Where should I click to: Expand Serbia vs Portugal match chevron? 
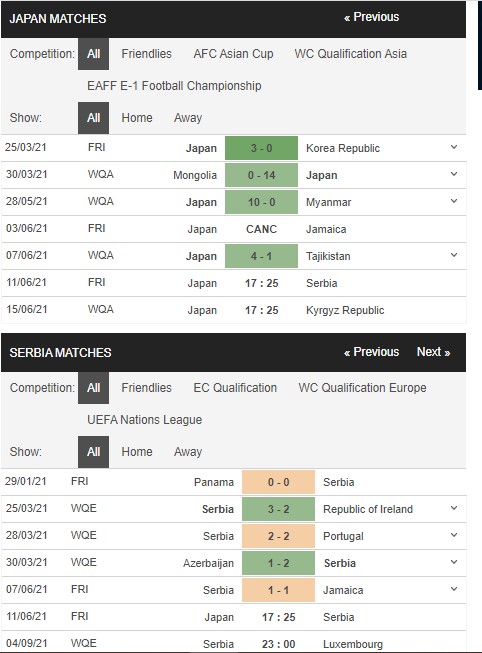click(454, 535)
